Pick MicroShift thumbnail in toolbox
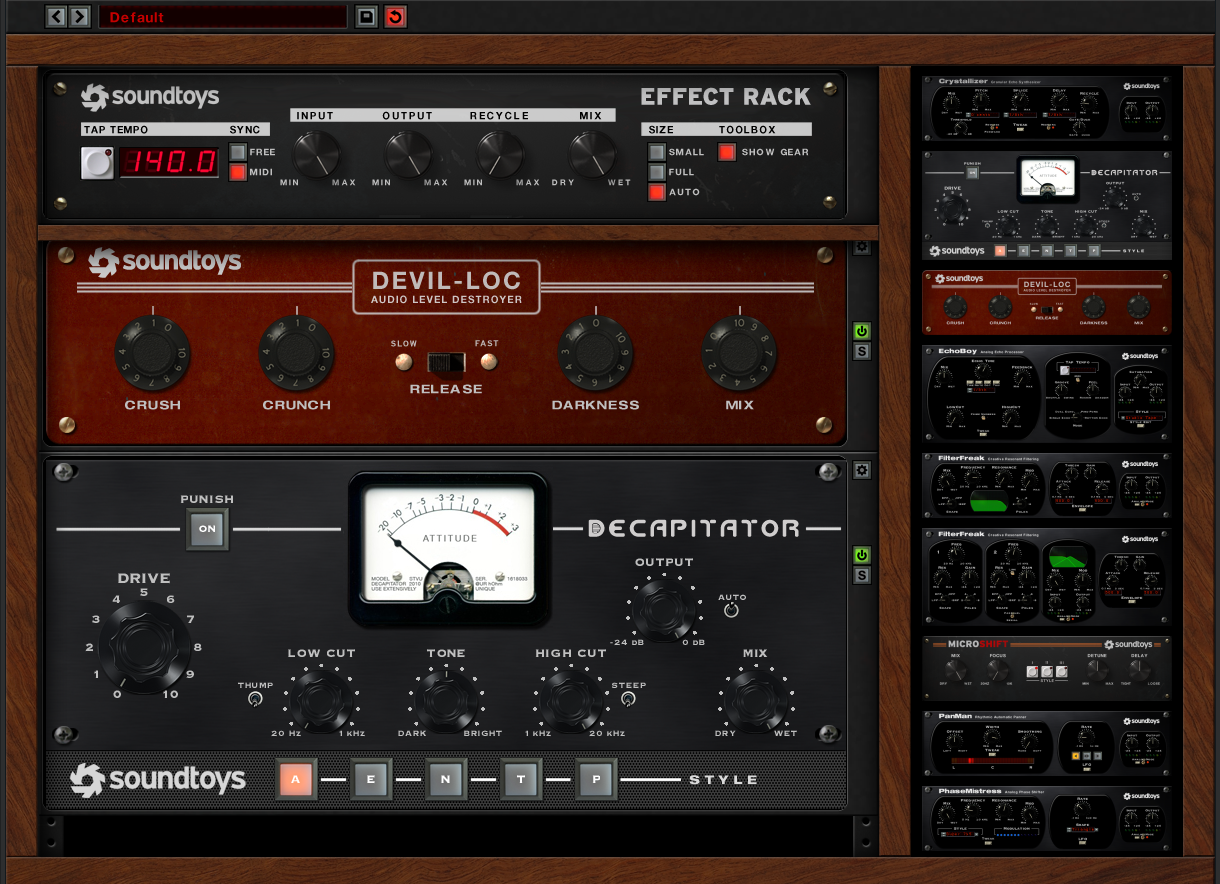The width and height of the screenshot is (1220, 884). (x=1046, y=668)
